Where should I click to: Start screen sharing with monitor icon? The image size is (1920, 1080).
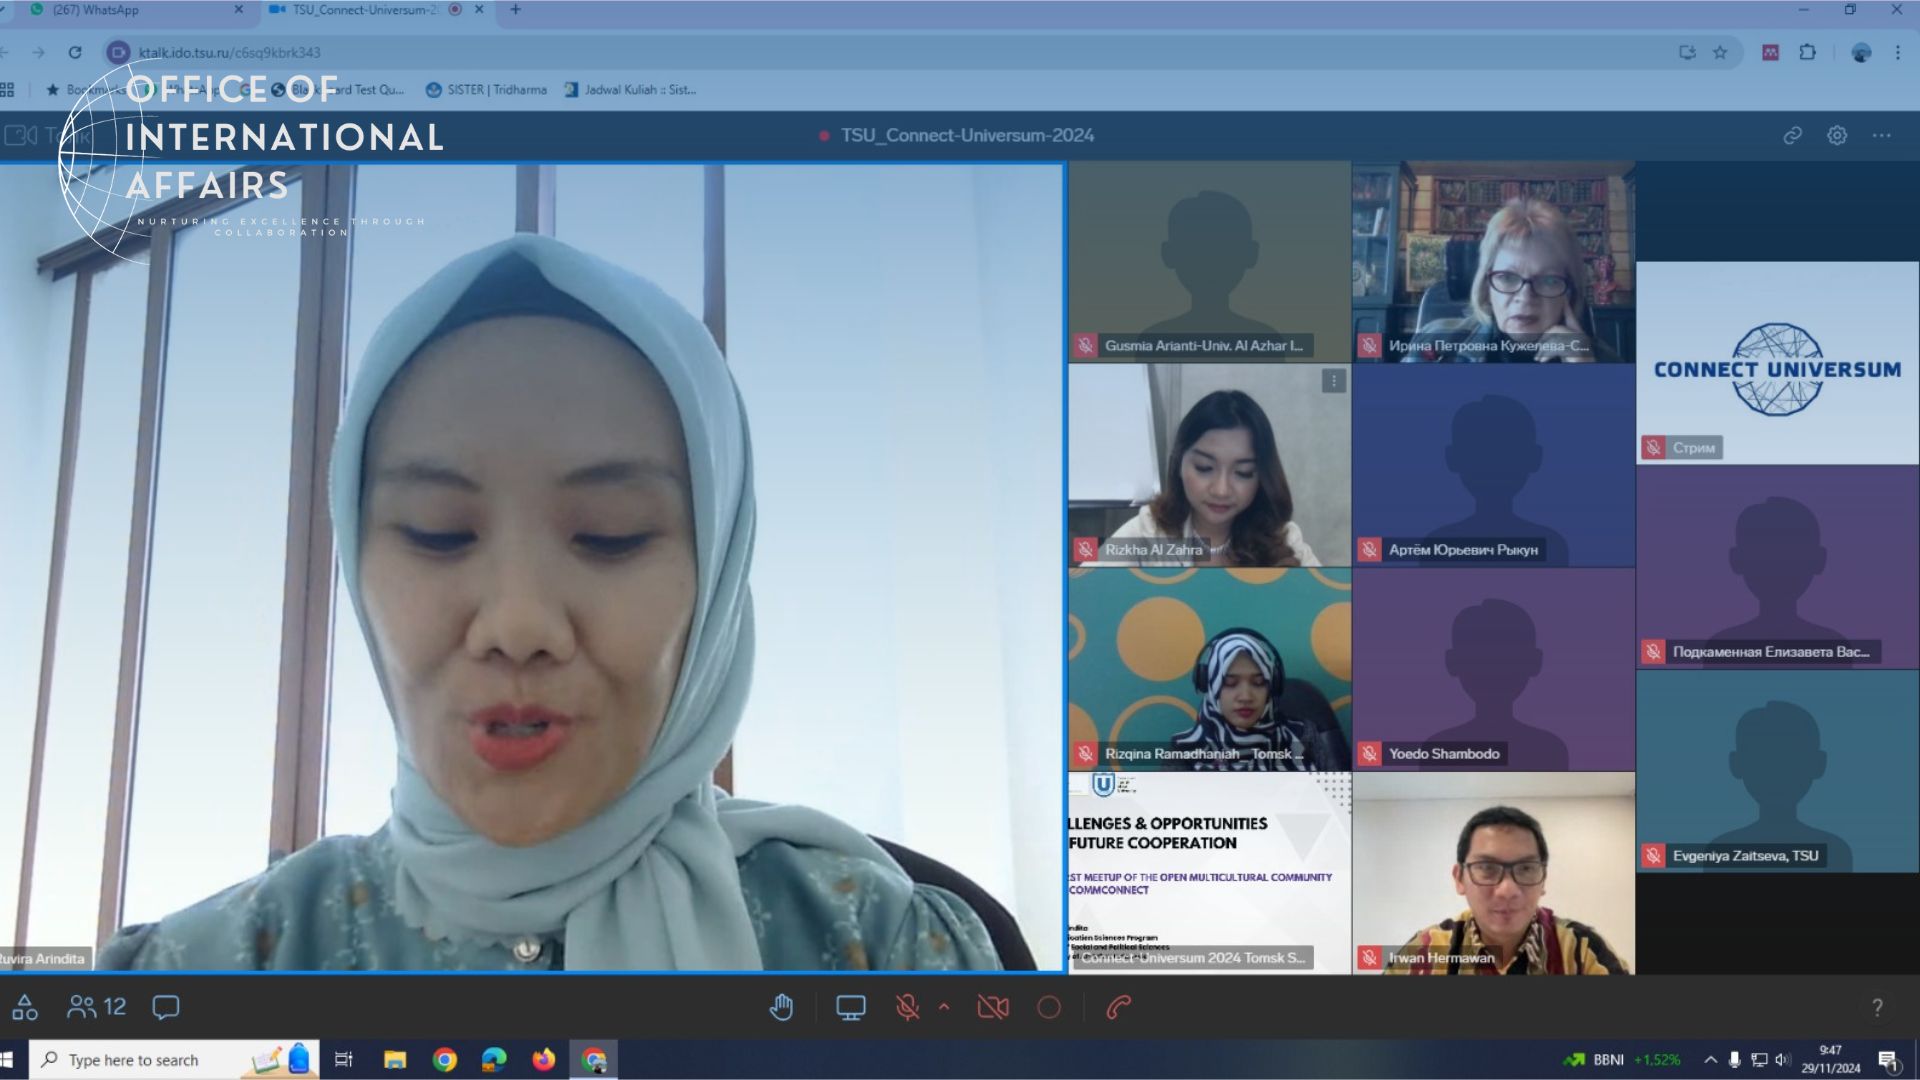pyautogui.click(x=850, y=1008)
